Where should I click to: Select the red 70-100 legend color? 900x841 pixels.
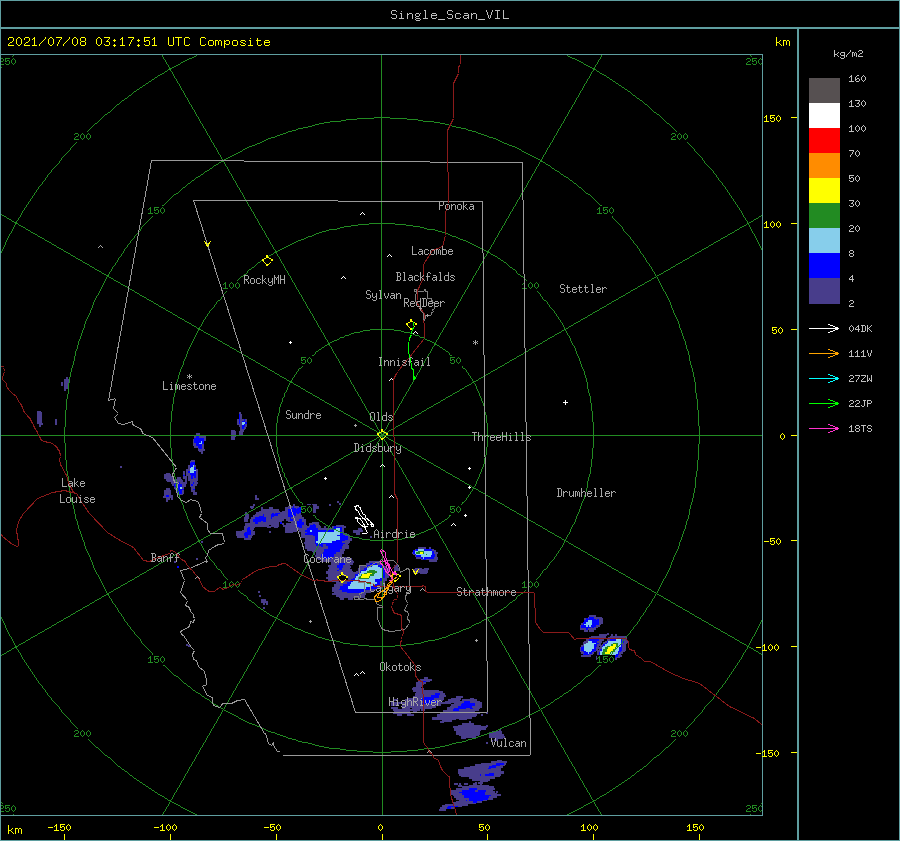(x=824, y=141)
